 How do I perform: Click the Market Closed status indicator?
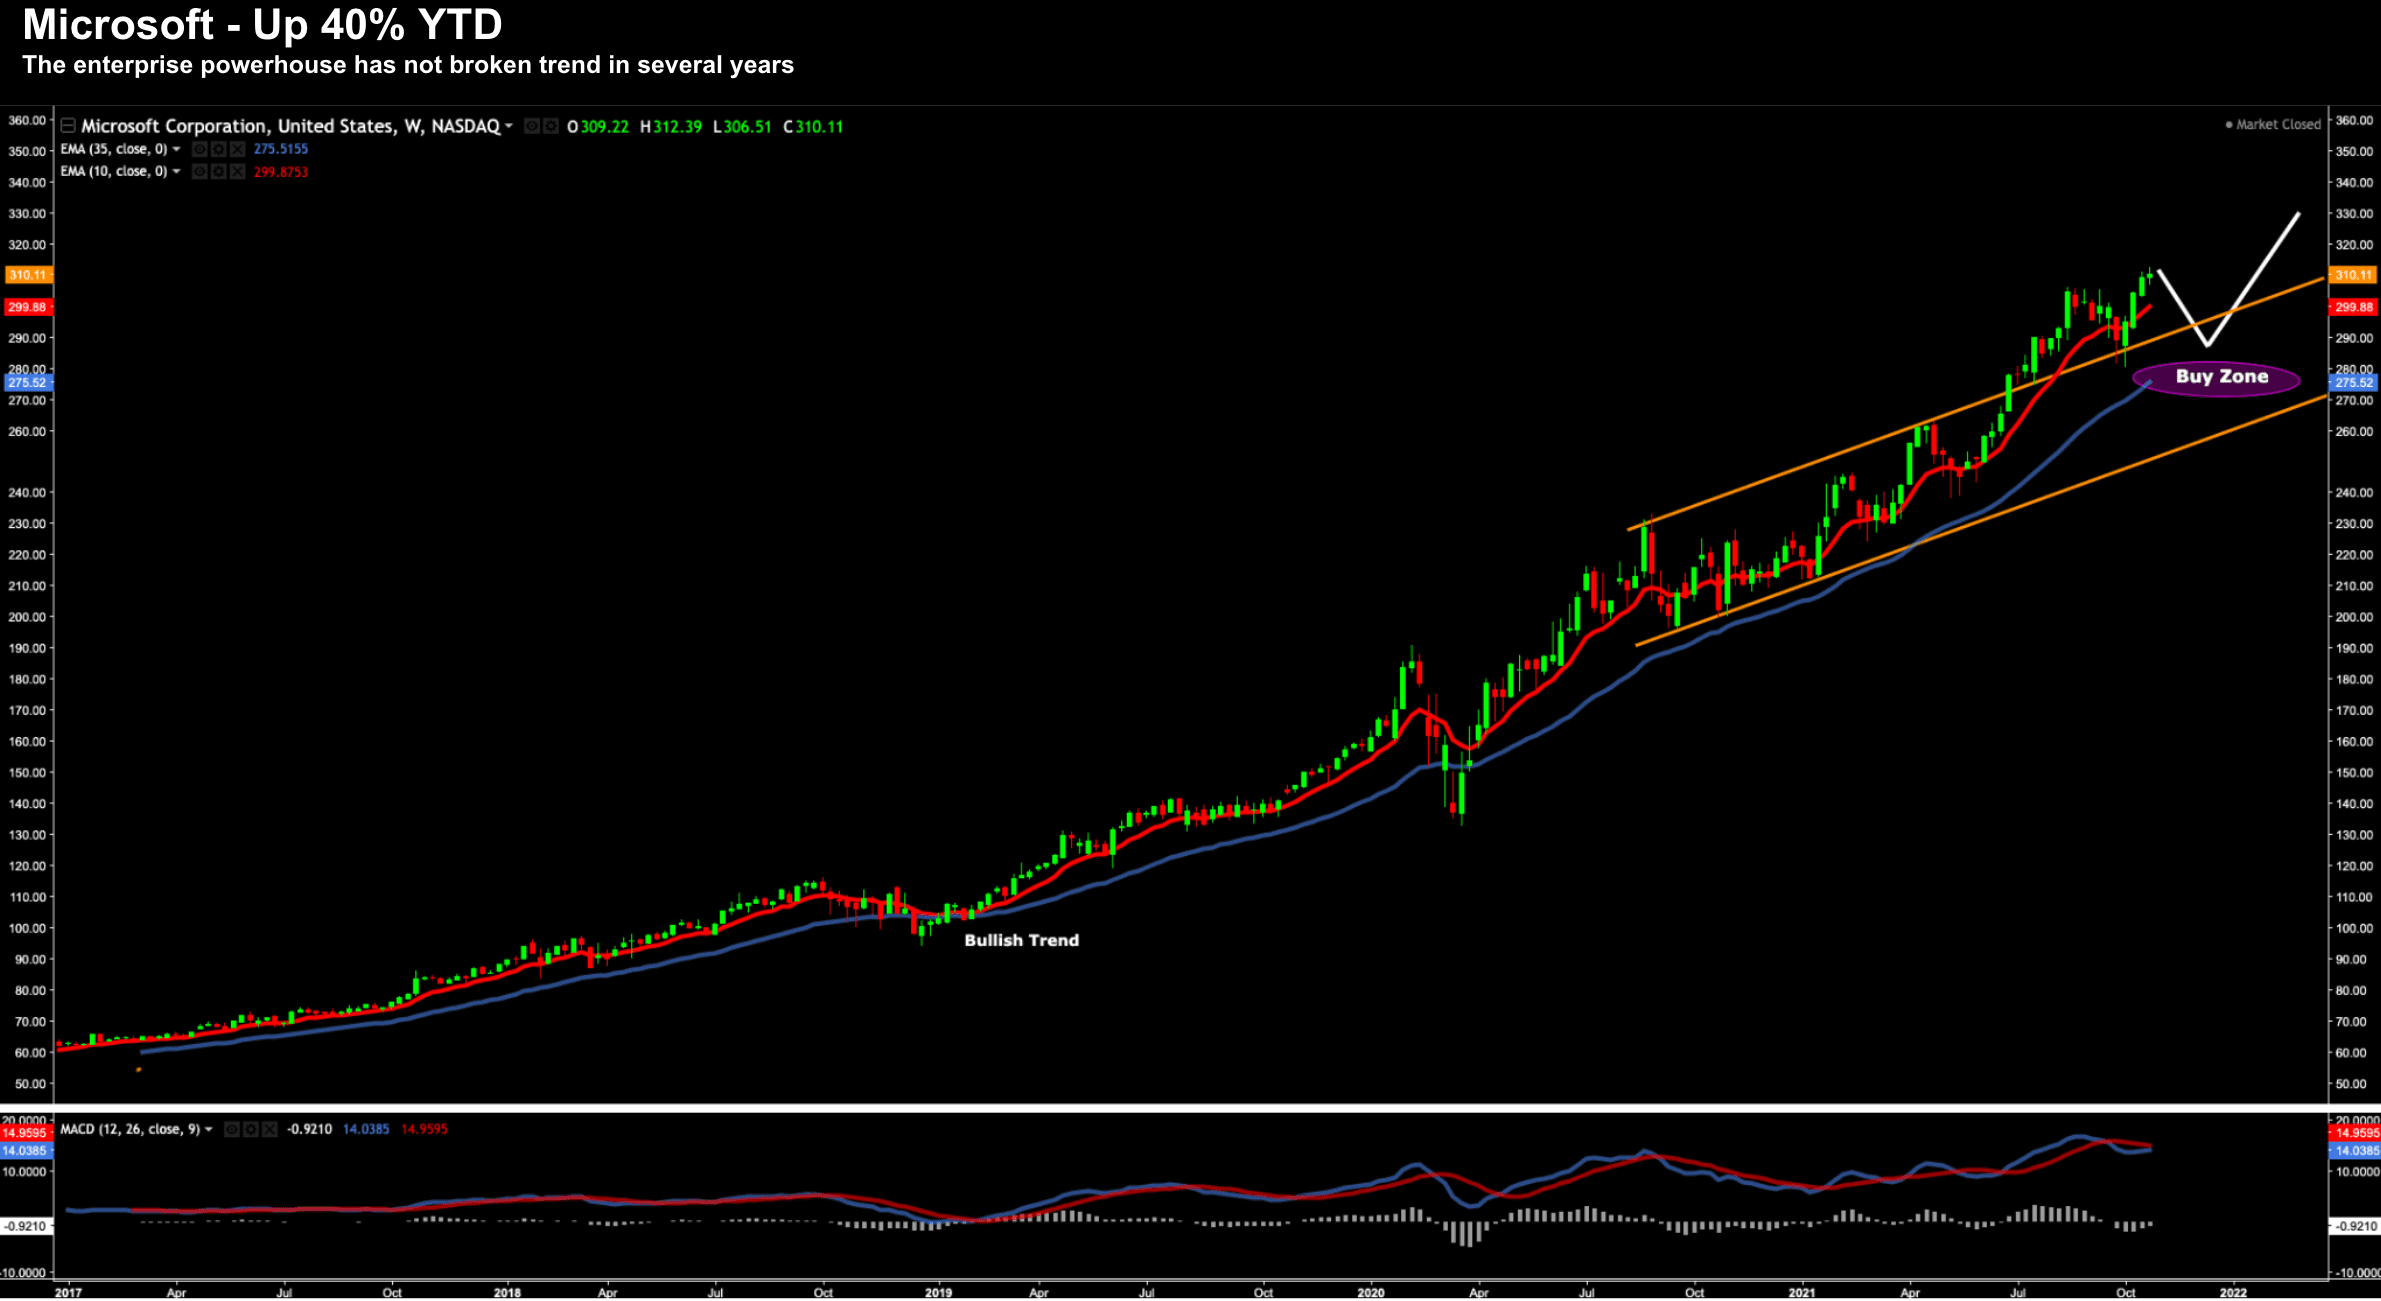[2272, 125]
